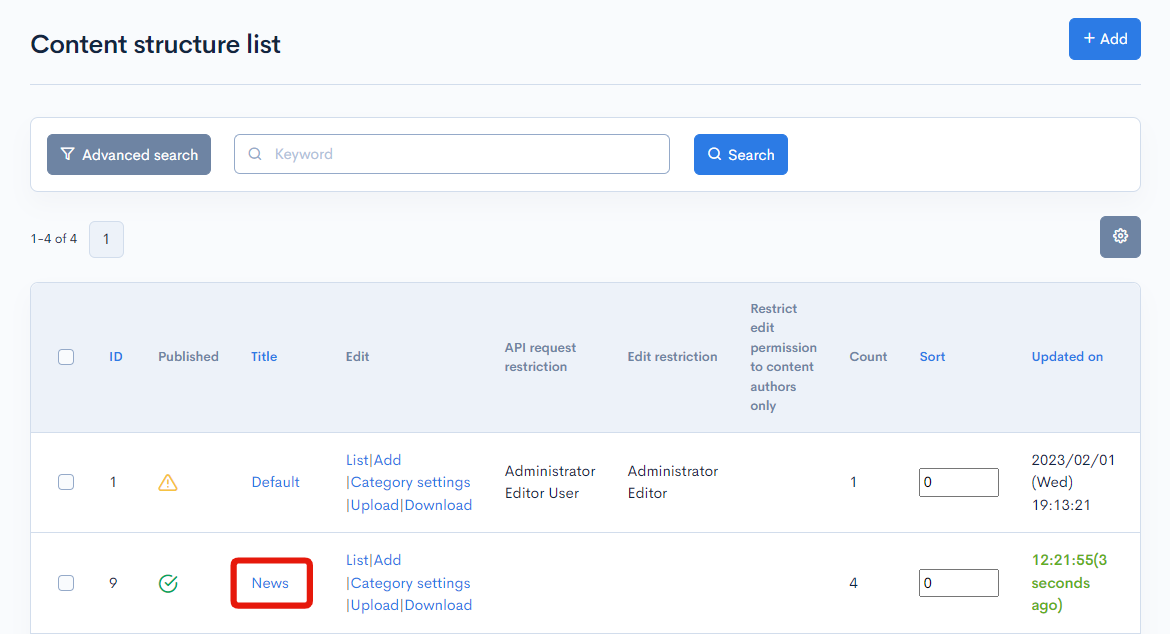The width and height of the screenshot is (1170, 634).
Task: Click the plus icon on the Add button
Action: [1092, 38]
